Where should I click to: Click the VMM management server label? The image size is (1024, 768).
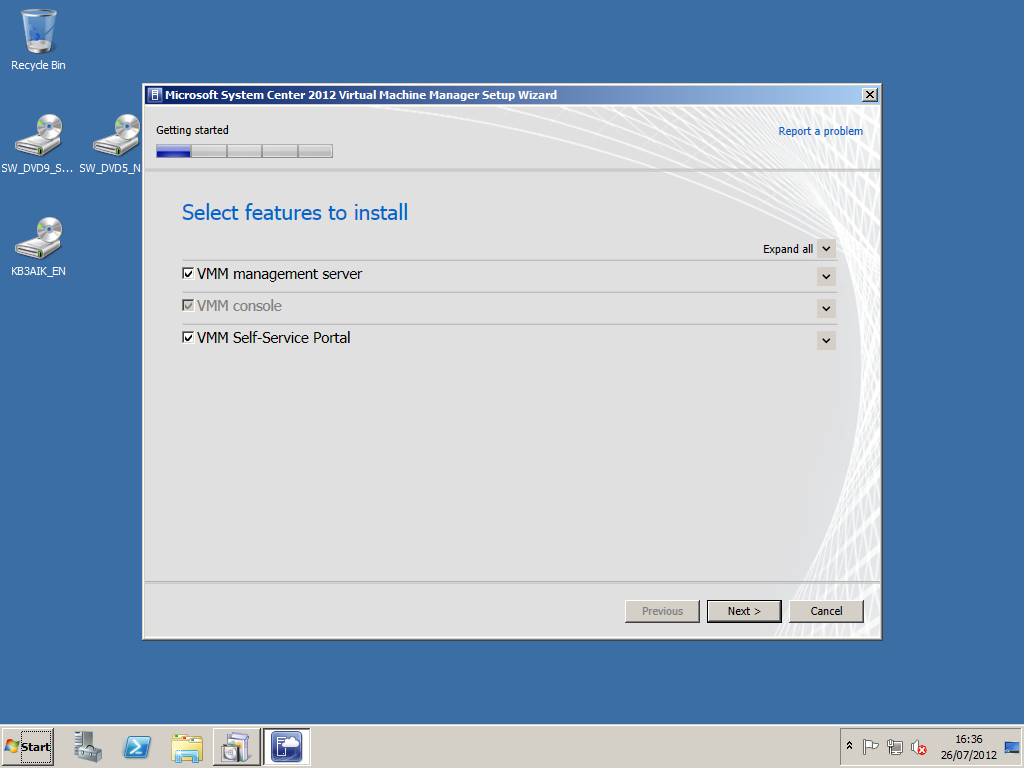coord(280,274)
